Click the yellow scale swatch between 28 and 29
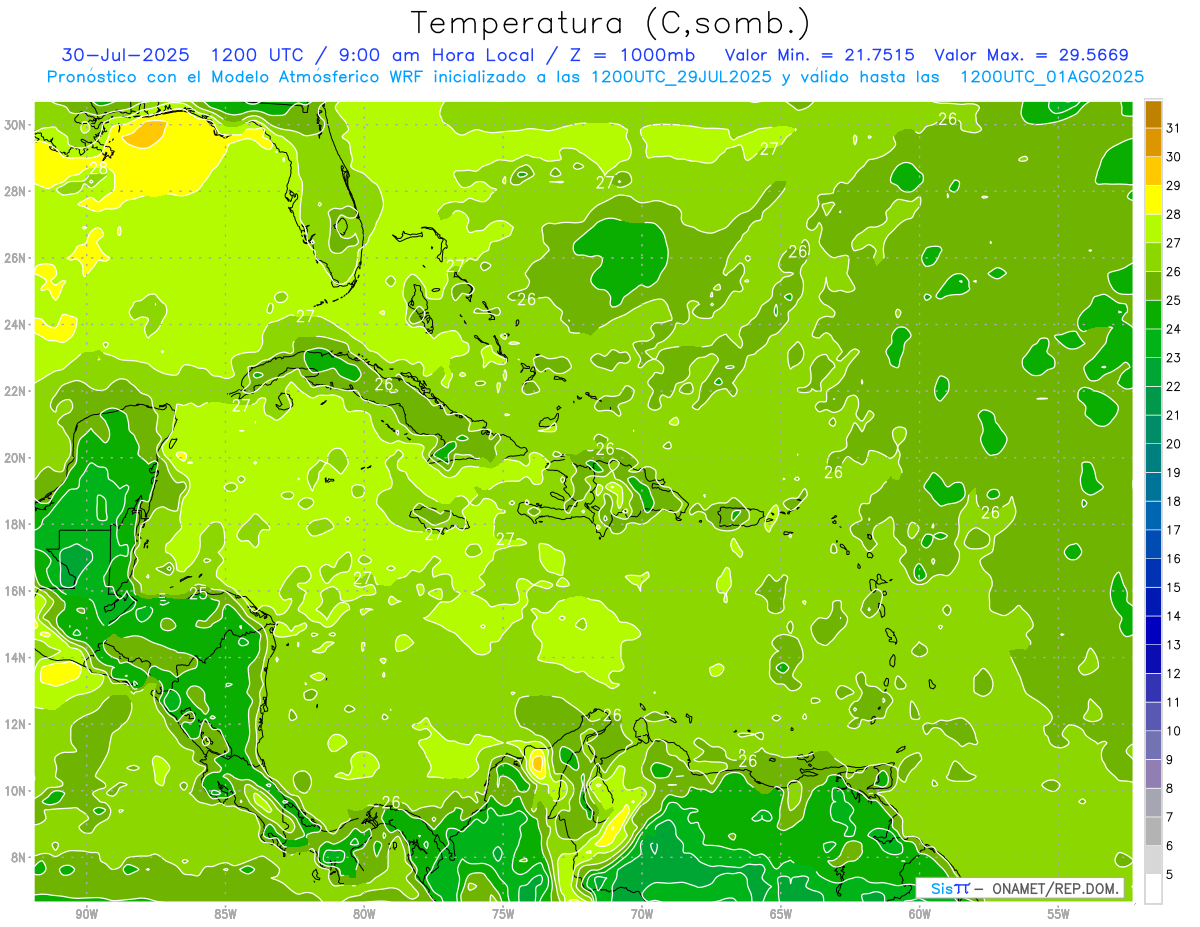This screenshot has height=927, width=1200. pyautogui.click(x=1153, y=199)
